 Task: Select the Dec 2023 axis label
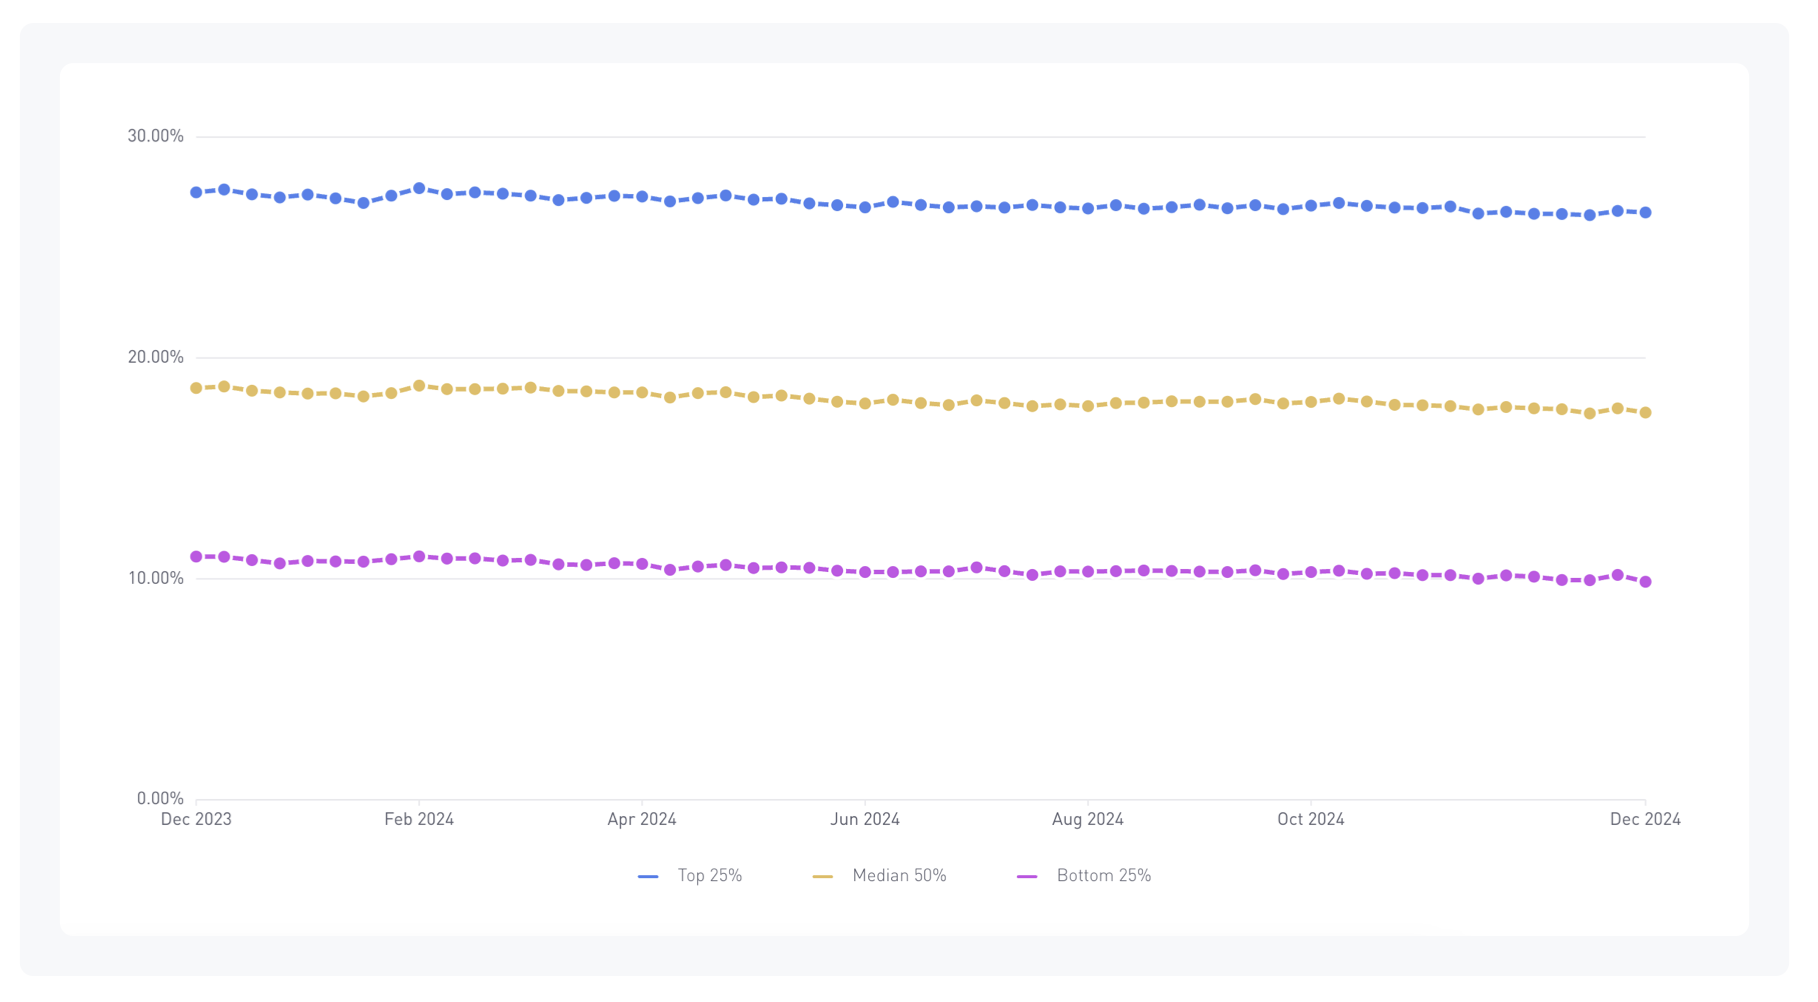196,818
